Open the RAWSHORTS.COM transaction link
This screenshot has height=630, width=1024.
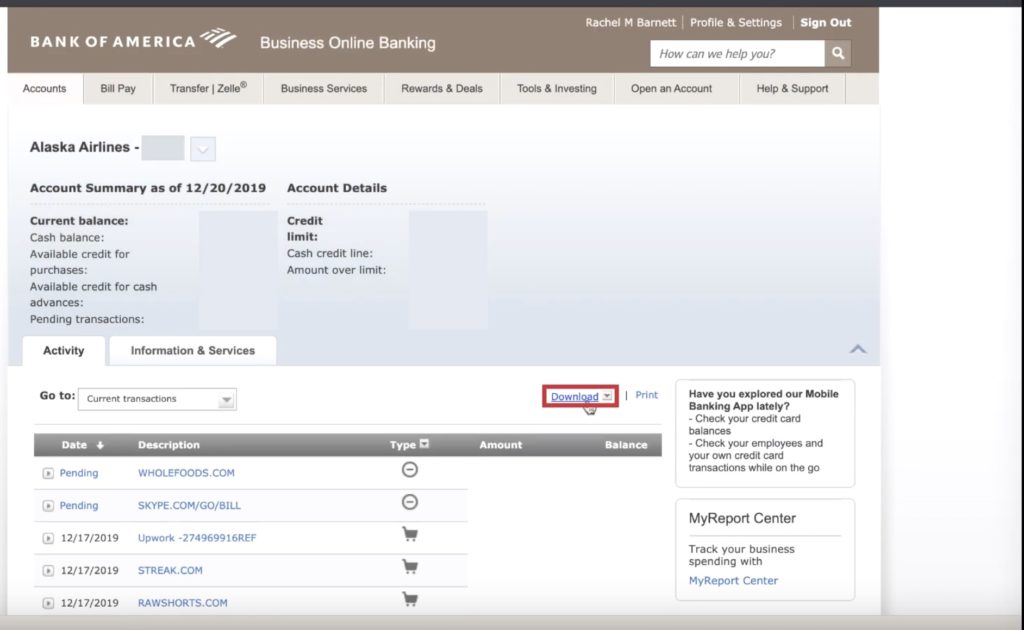182,603
